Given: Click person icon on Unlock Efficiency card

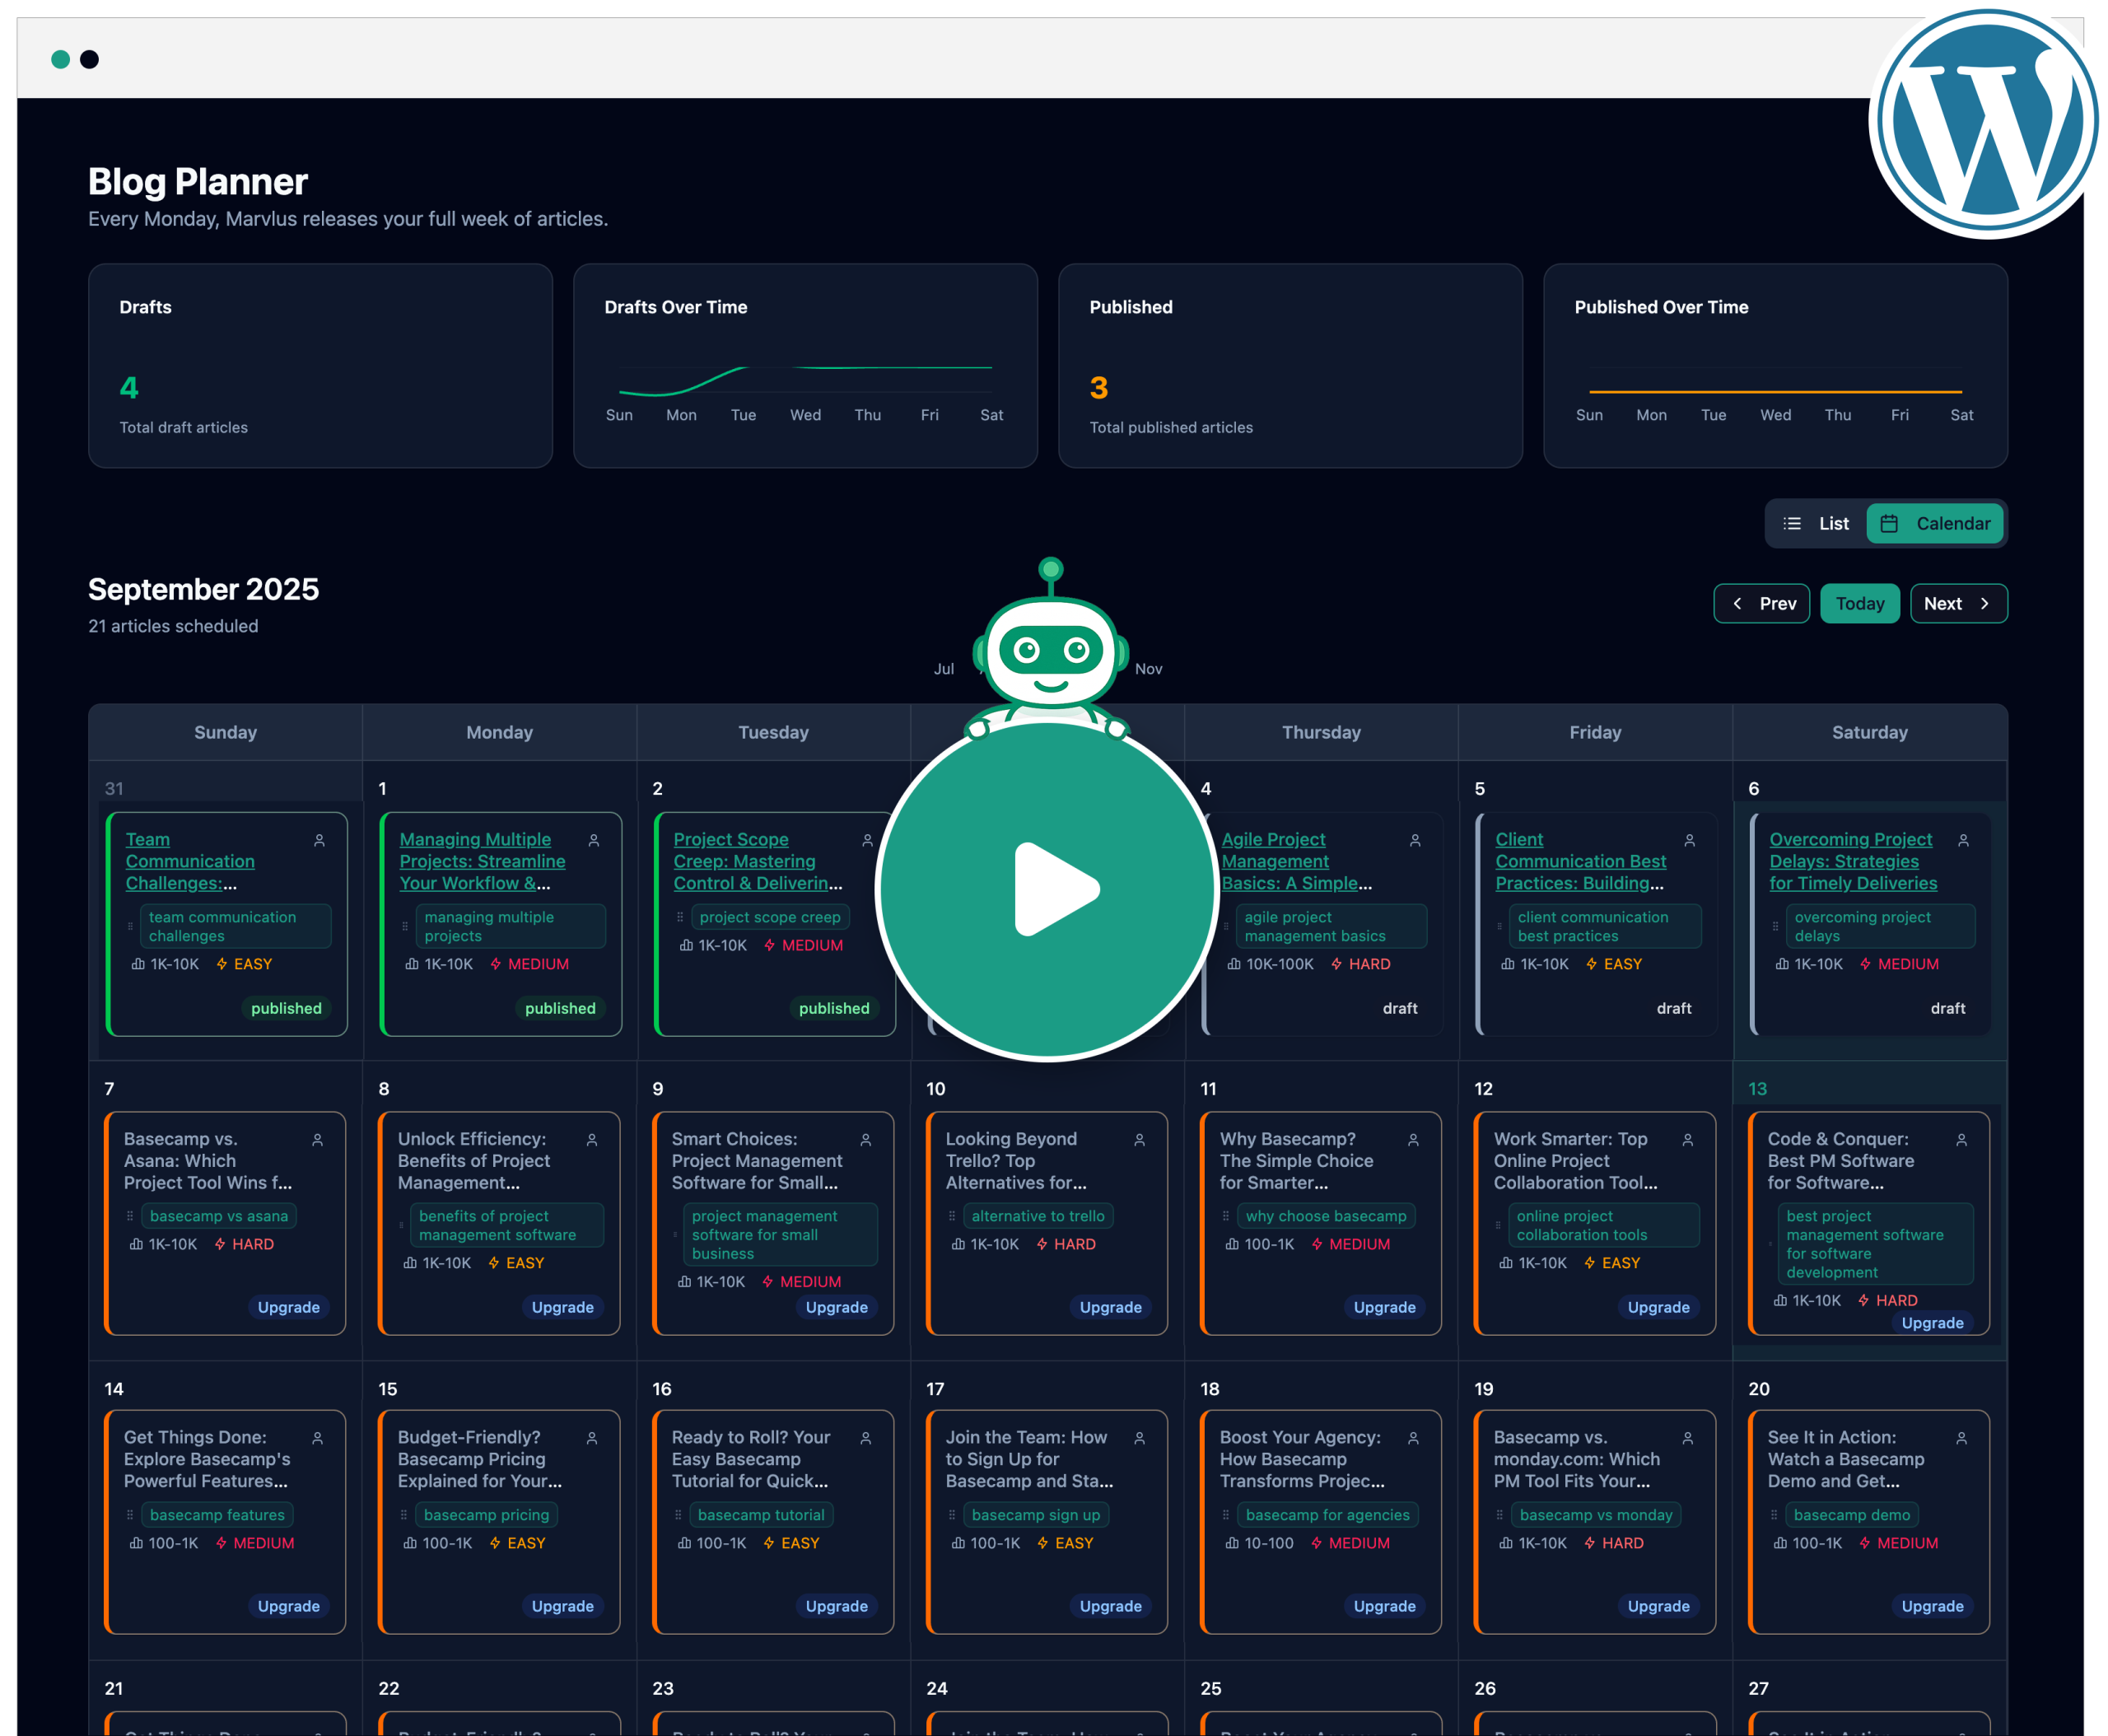Looking at the screenshot, I should [x=592, y=1140].
